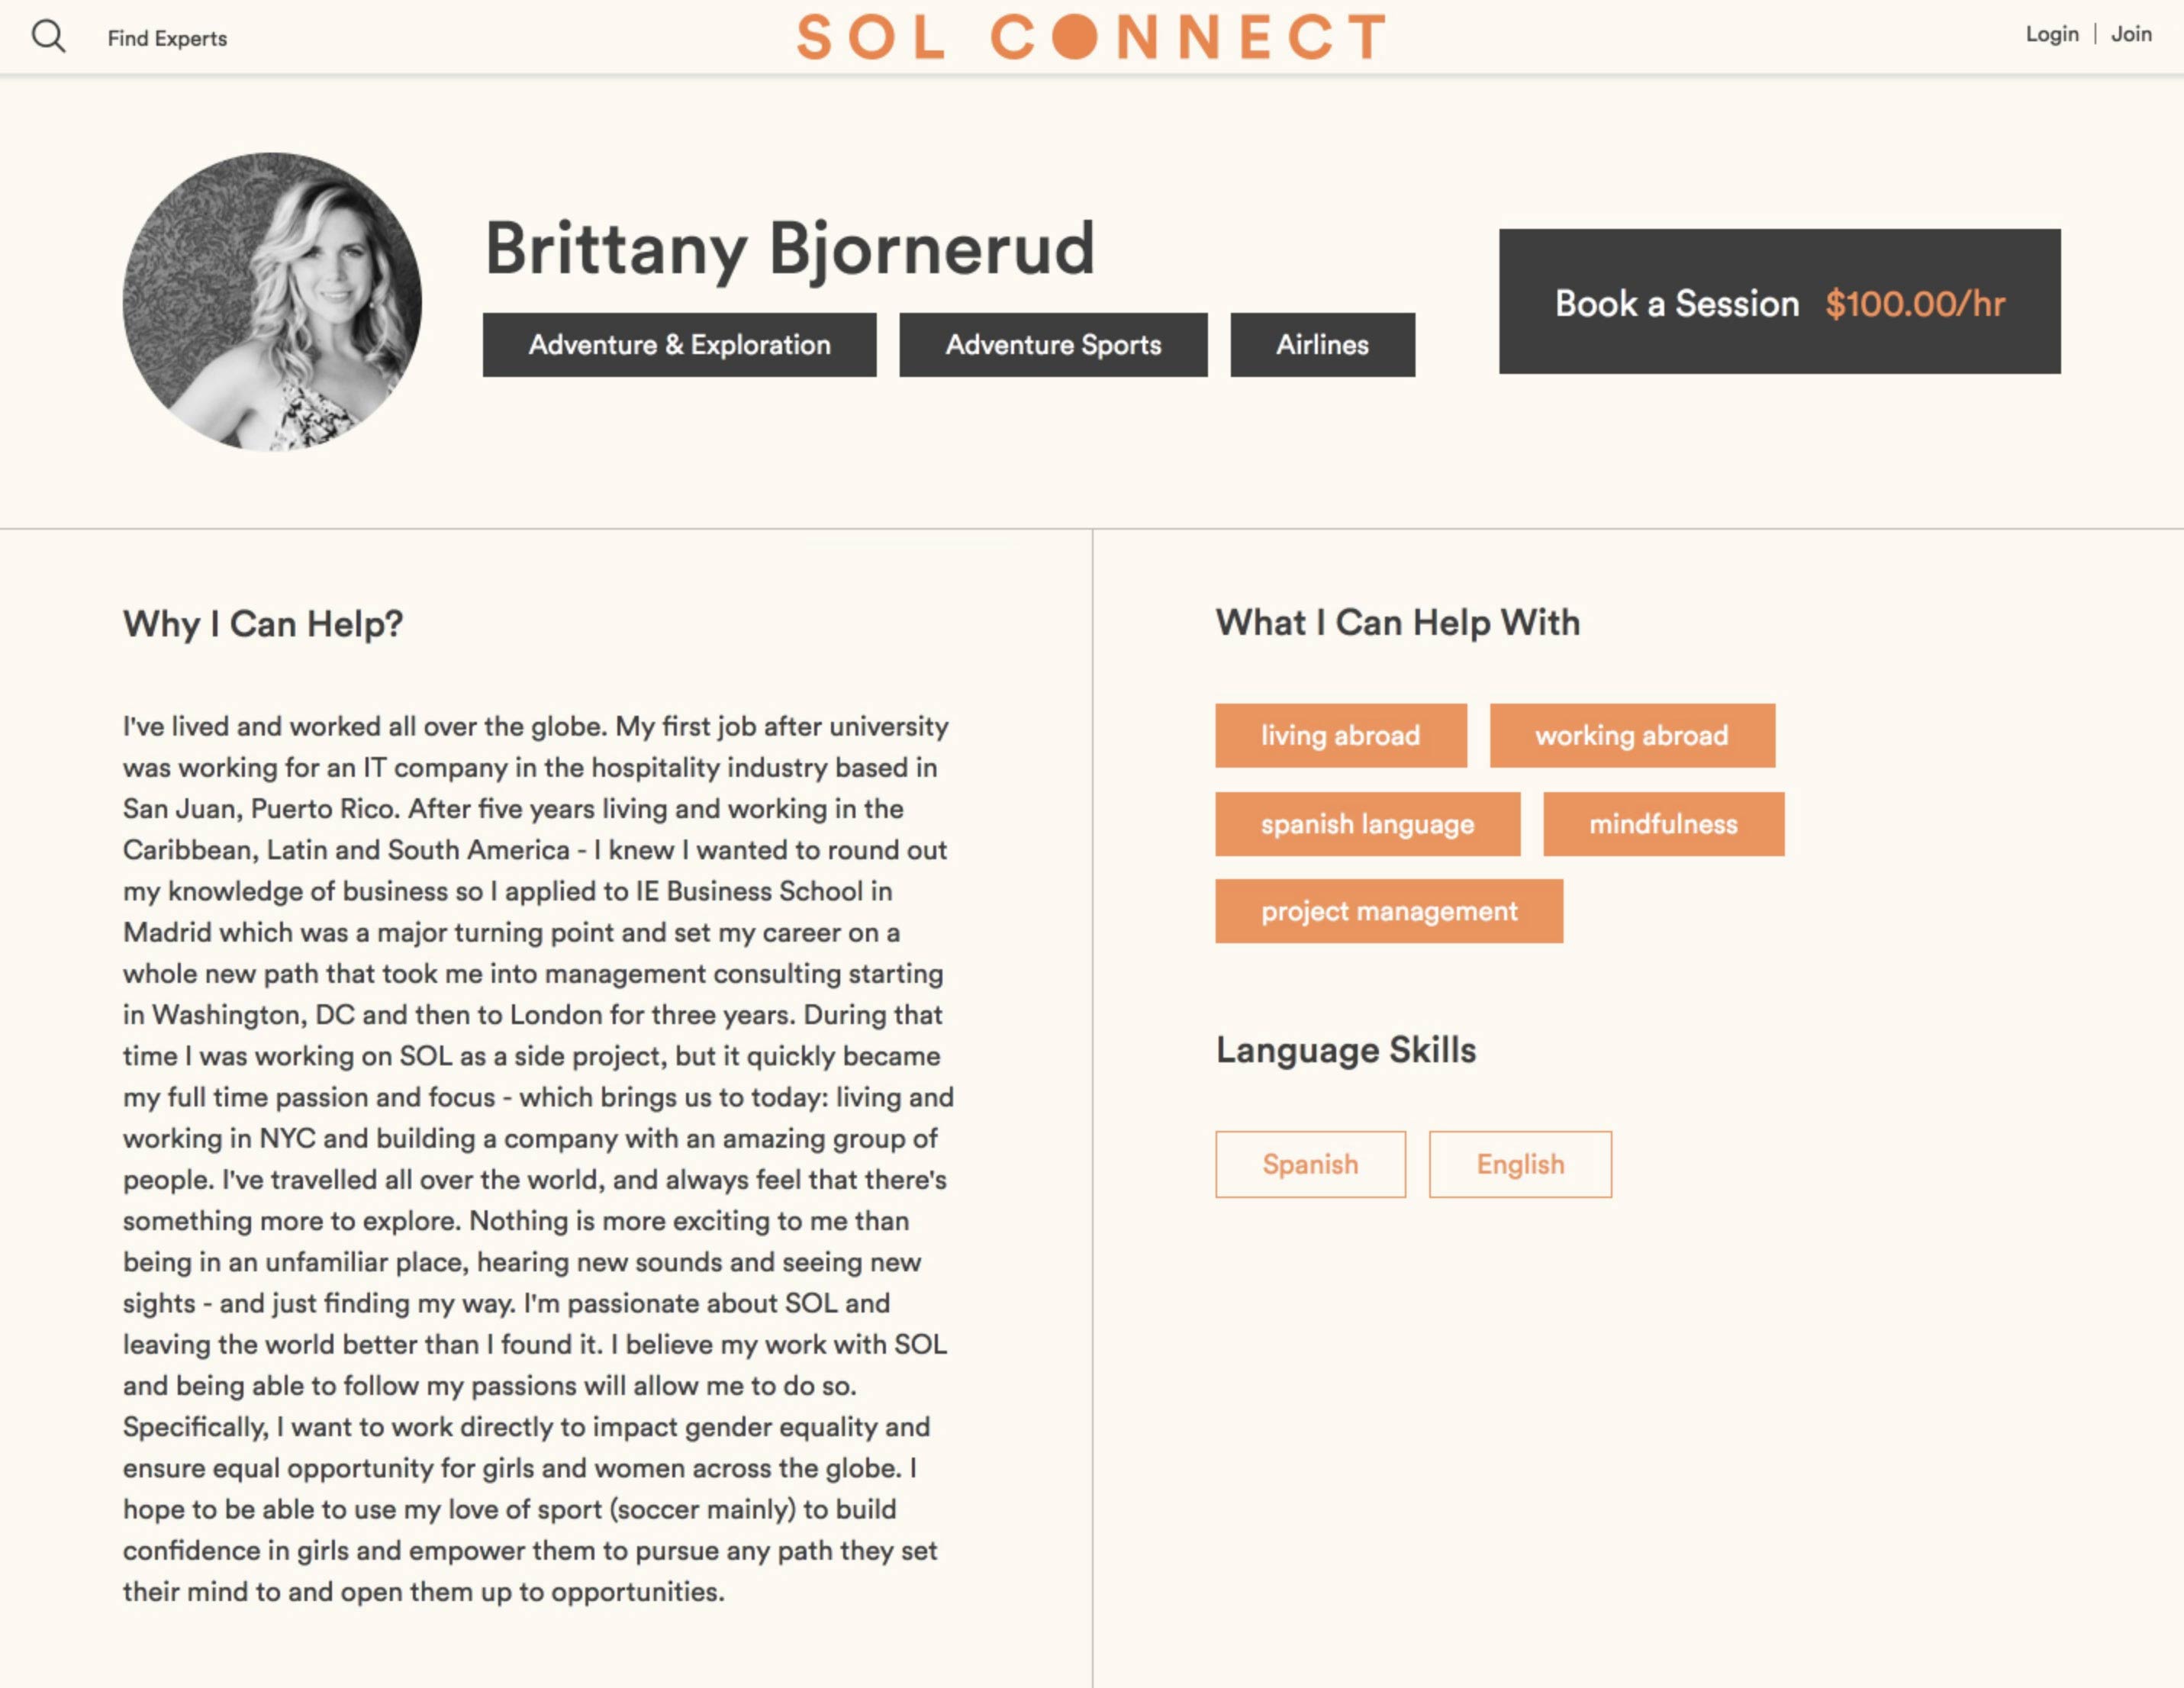Open the Find Experts link
2184x1688 pixels.
coord(167,38)
